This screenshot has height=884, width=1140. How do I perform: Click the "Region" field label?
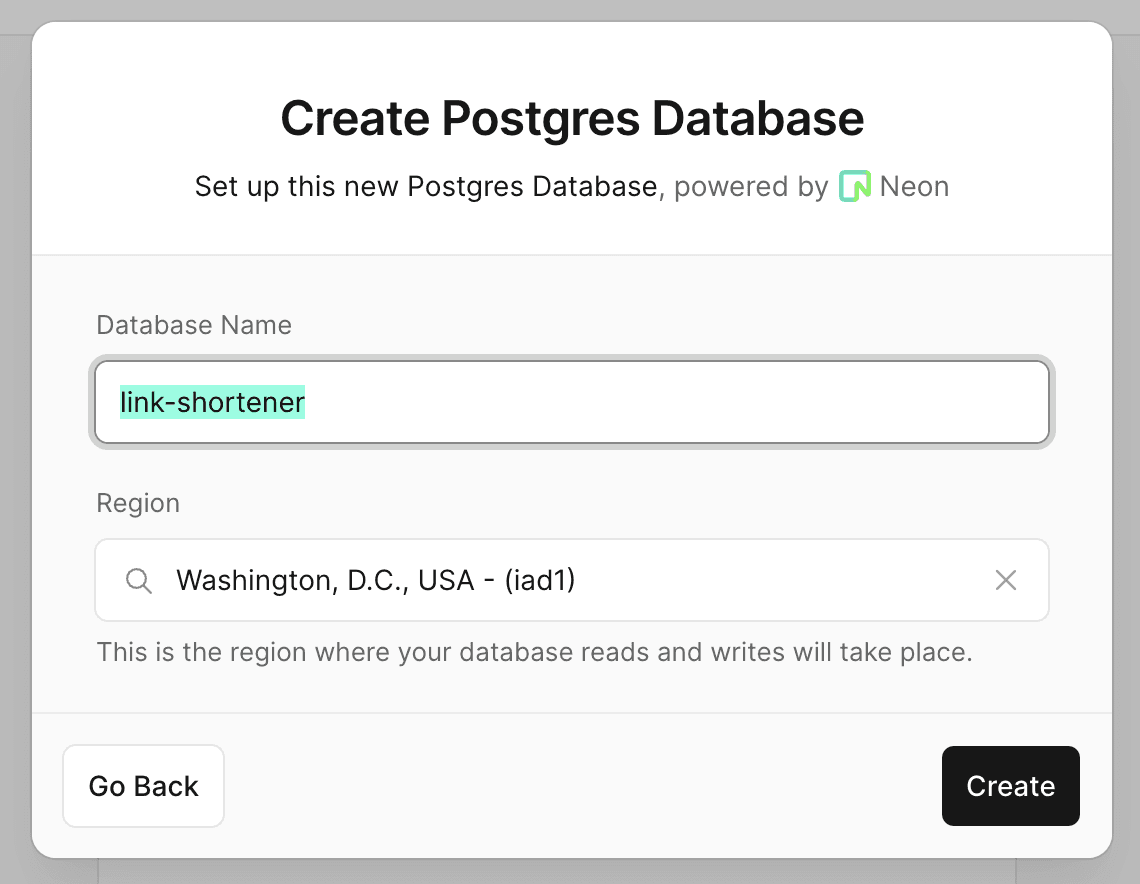pyautogui.click(x=138, y=503)
